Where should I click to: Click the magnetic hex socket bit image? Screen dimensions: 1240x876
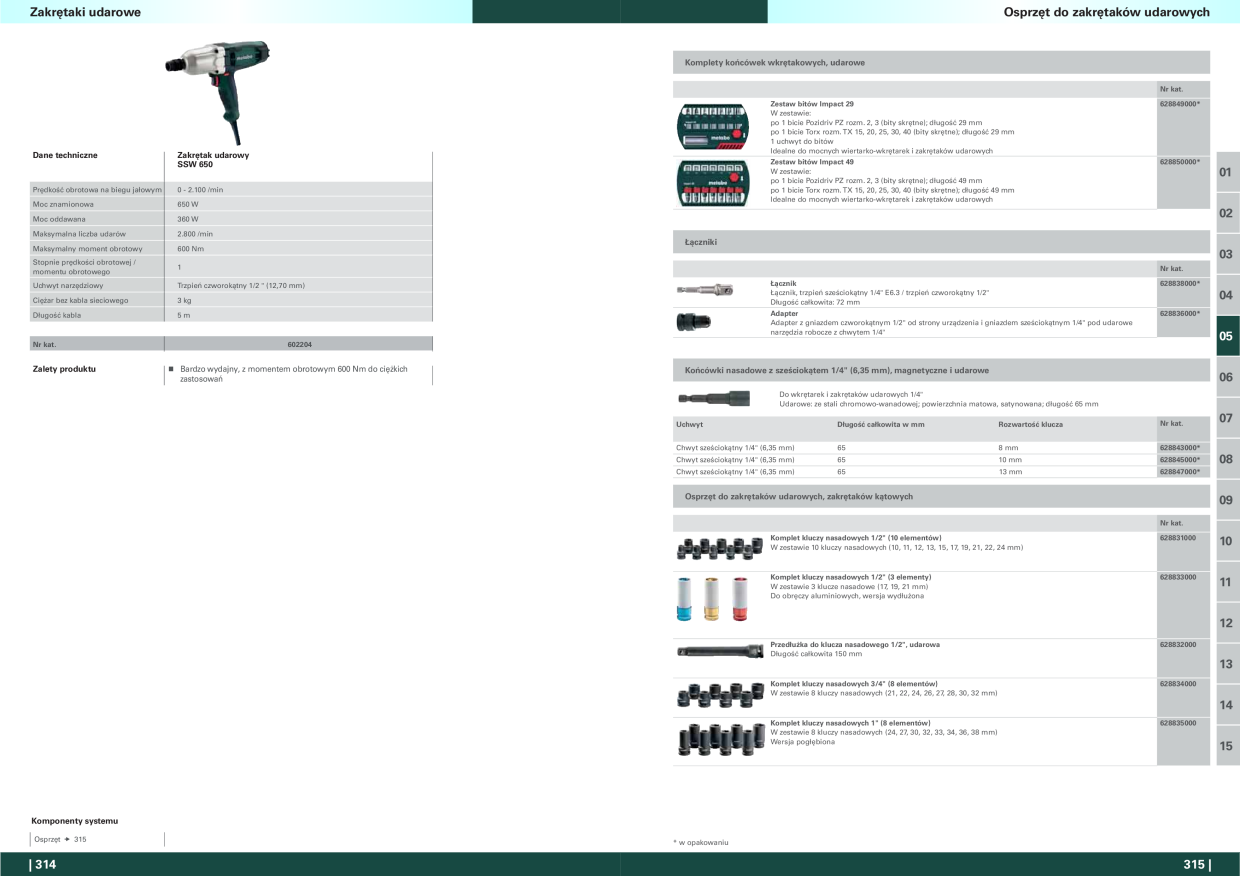click(x=714, y=398)
